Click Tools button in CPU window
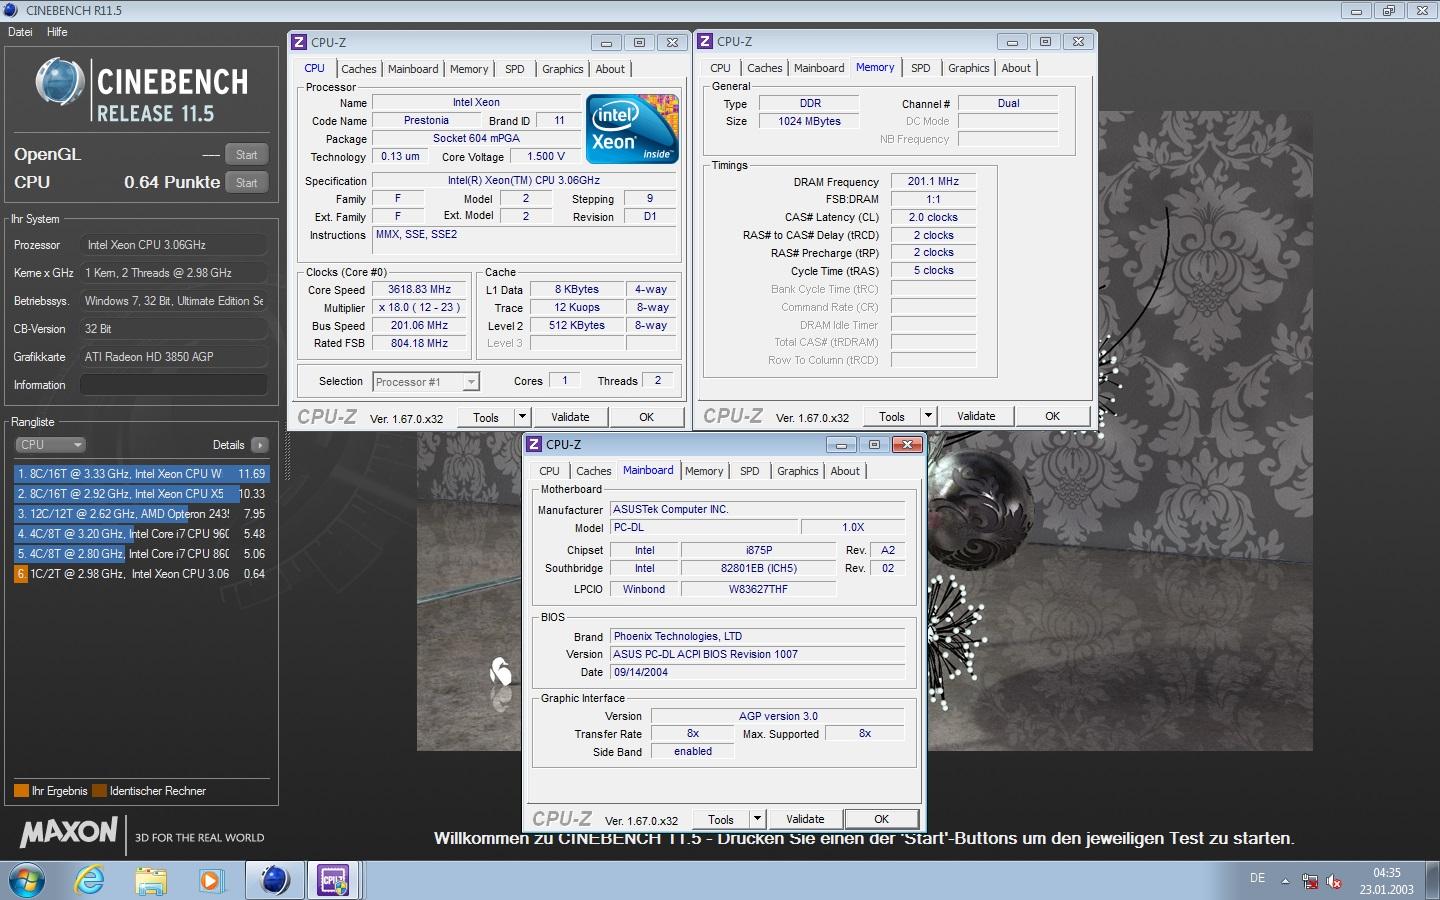The image size is (1440, 900). (x=486, y=417)
